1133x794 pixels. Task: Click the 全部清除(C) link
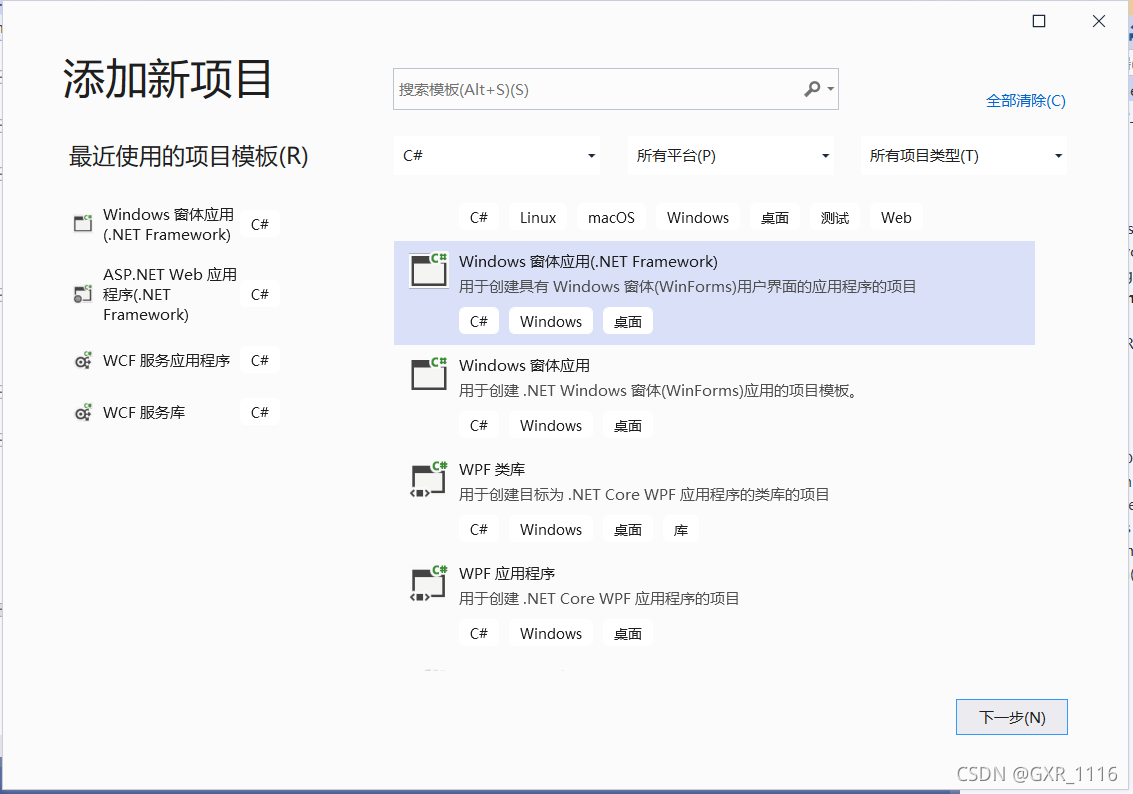tap(1025, 100)
